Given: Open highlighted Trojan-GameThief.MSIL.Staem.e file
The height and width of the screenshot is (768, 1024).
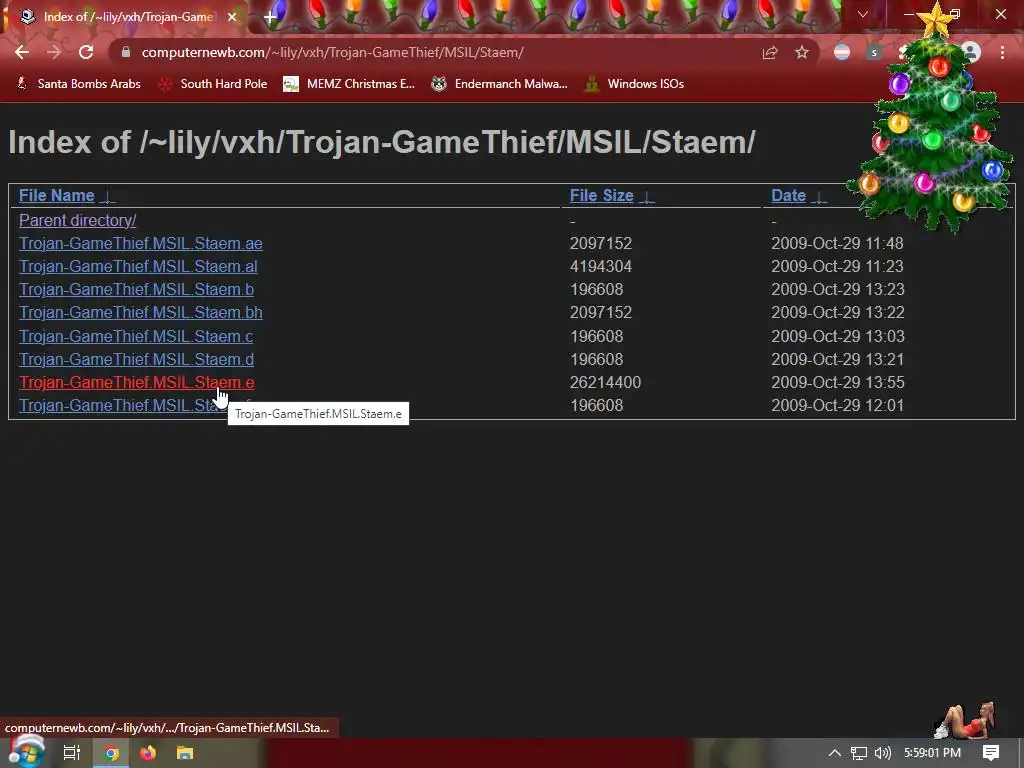Looking at the screenshot, I should (136, 382).
